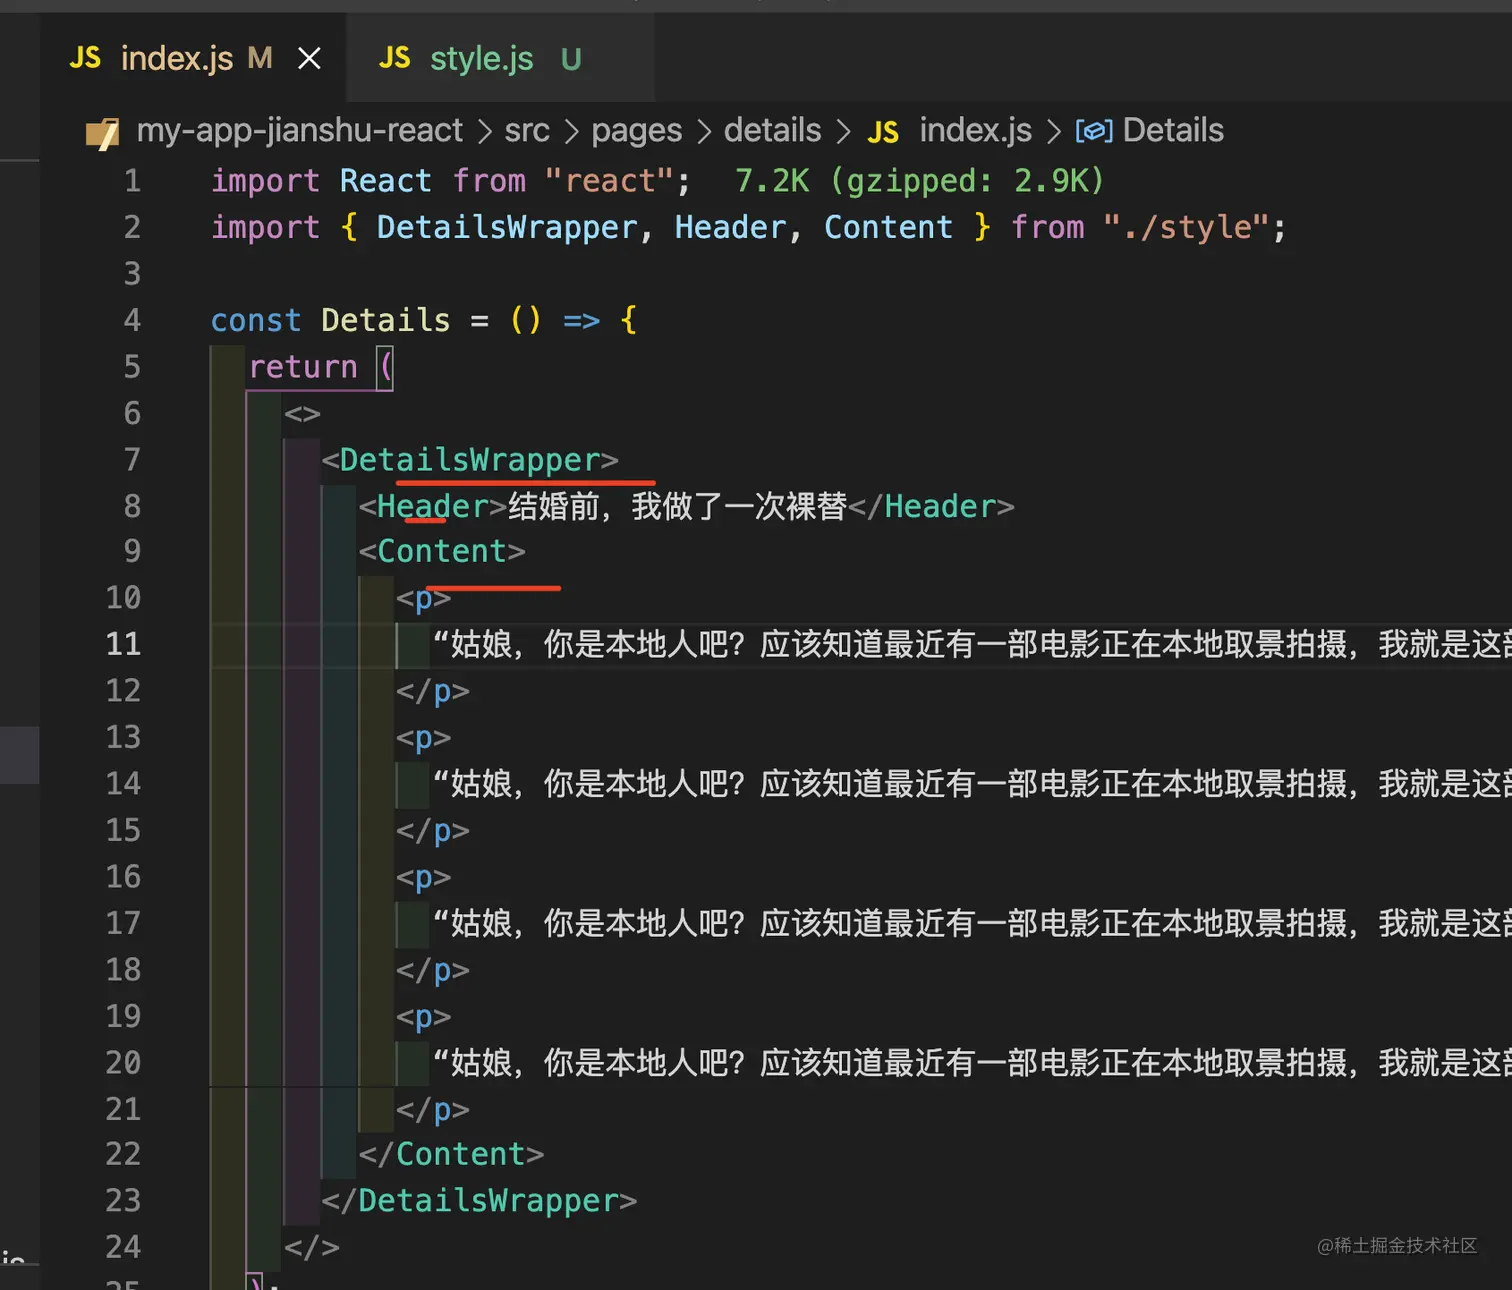Close the index.js tab

310,59
